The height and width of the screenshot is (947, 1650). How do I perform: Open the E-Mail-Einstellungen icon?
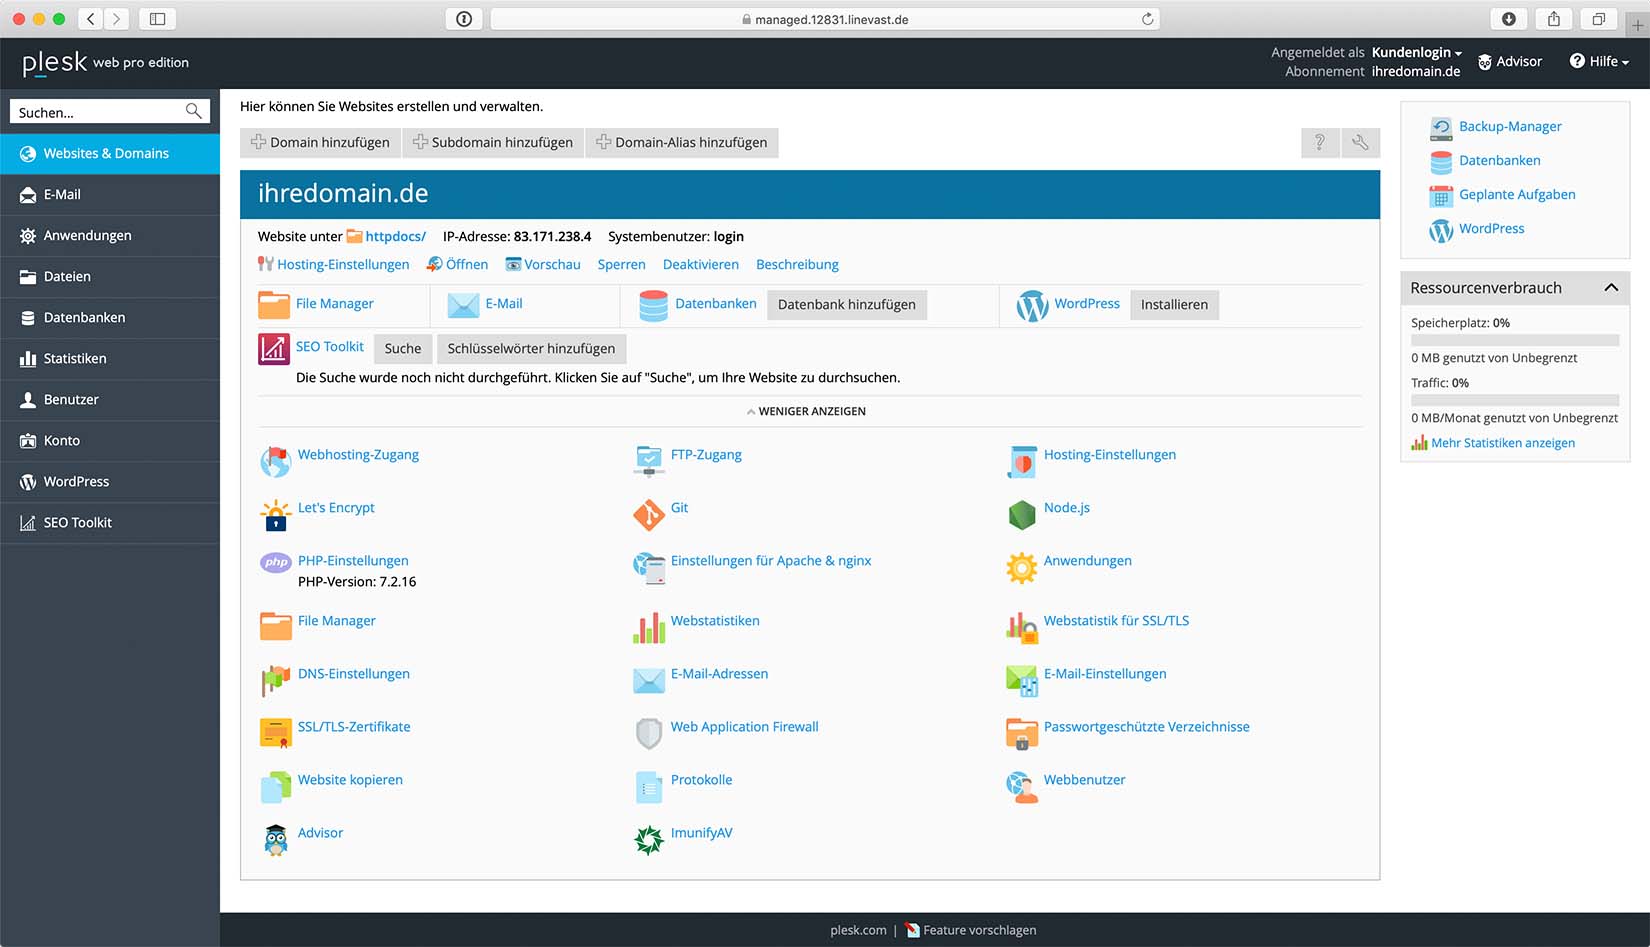pyautogui.click(x=1022, y=680)
